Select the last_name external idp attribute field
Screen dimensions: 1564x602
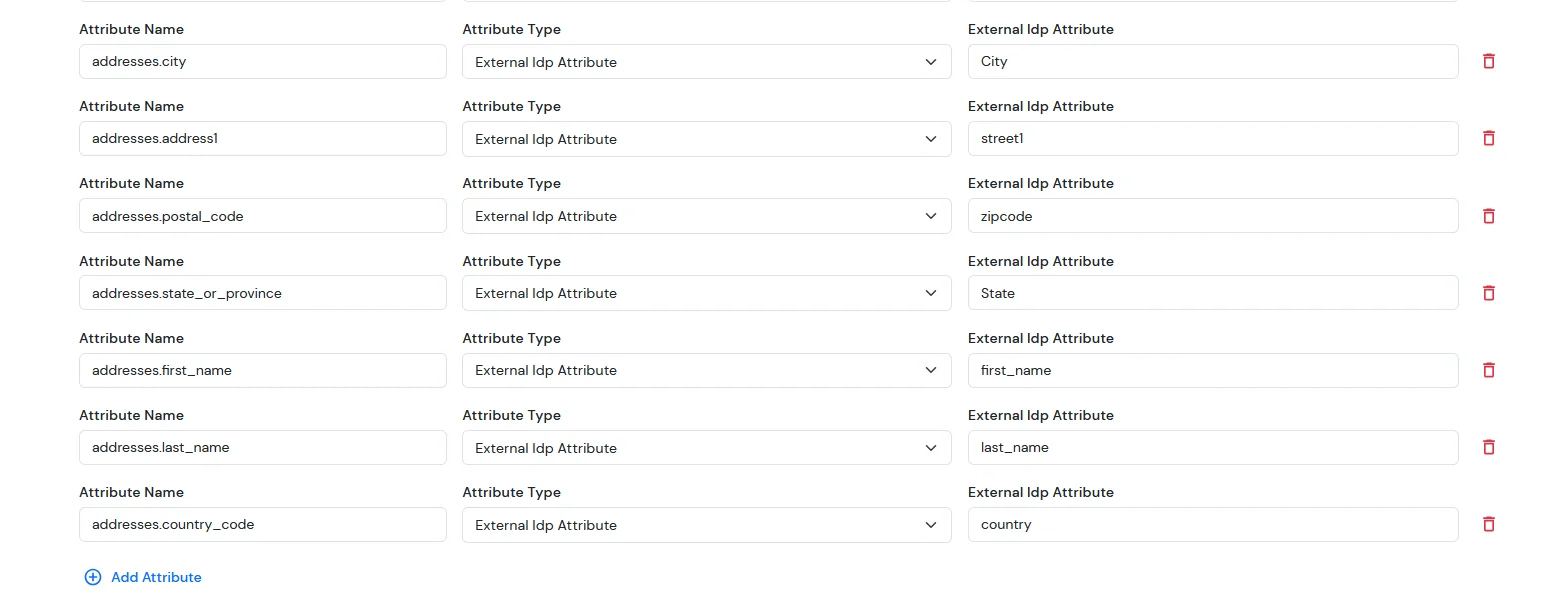1213,447
